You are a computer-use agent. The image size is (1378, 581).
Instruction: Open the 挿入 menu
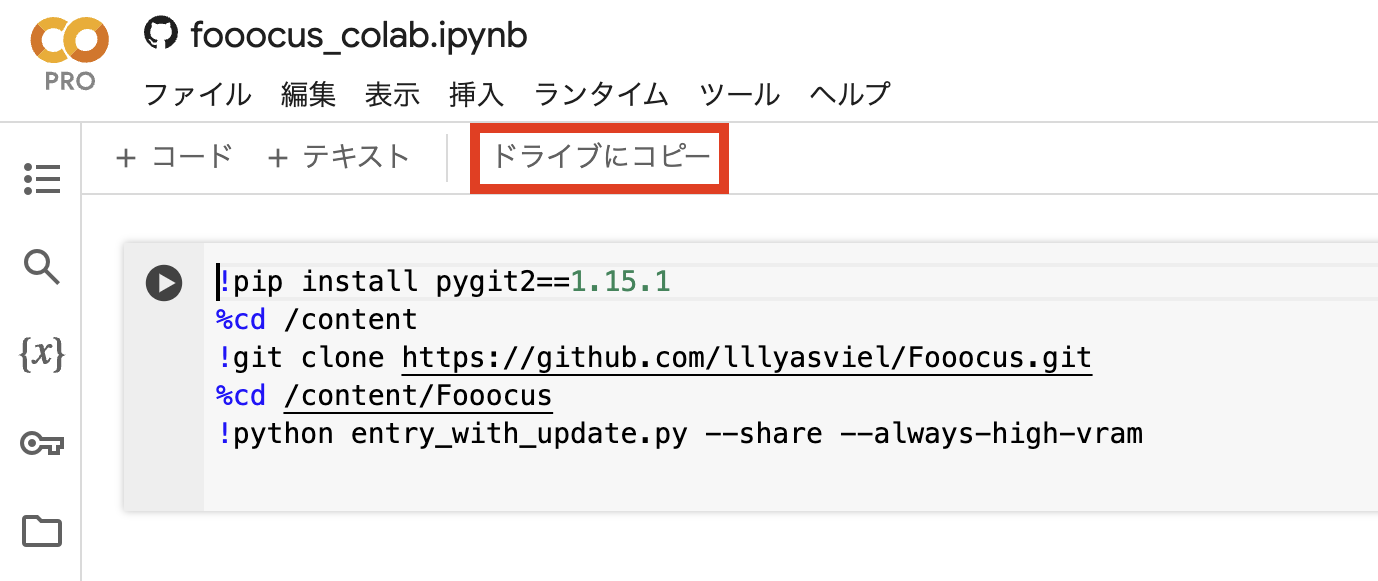point(477,94)
